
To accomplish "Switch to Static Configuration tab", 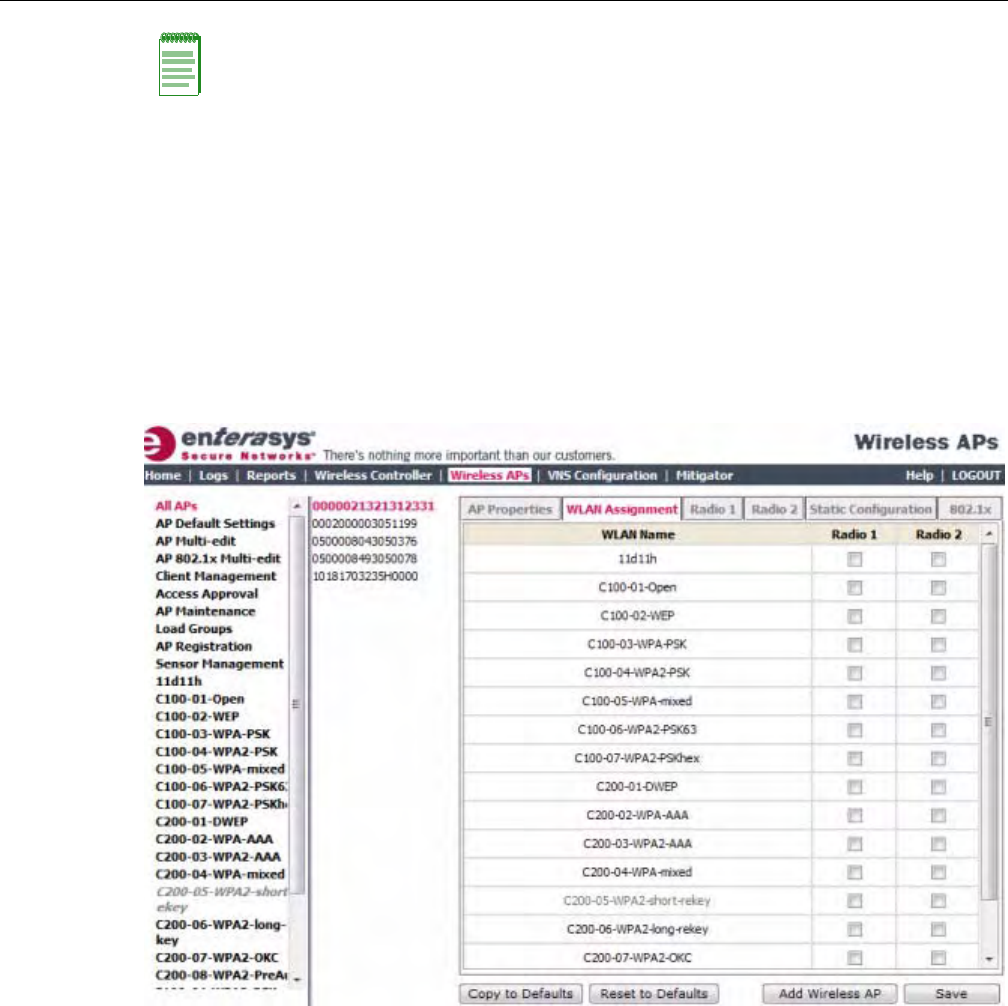I will click(x=870, y=509).
